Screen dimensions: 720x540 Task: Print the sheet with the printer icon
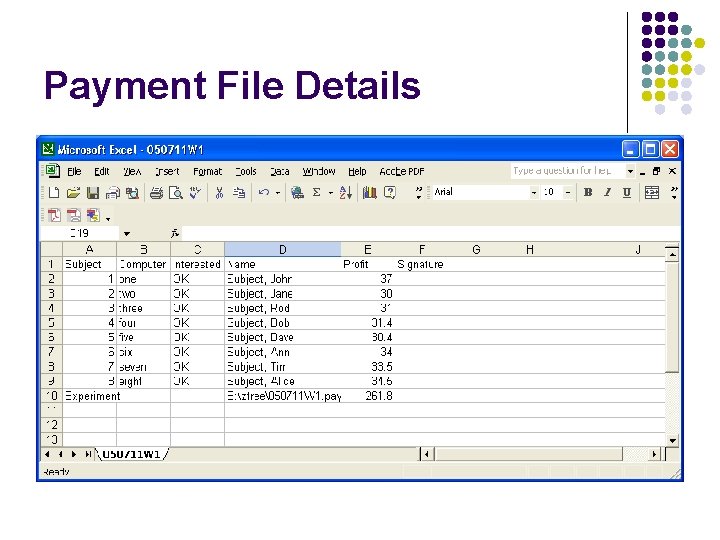click(156, 193)
